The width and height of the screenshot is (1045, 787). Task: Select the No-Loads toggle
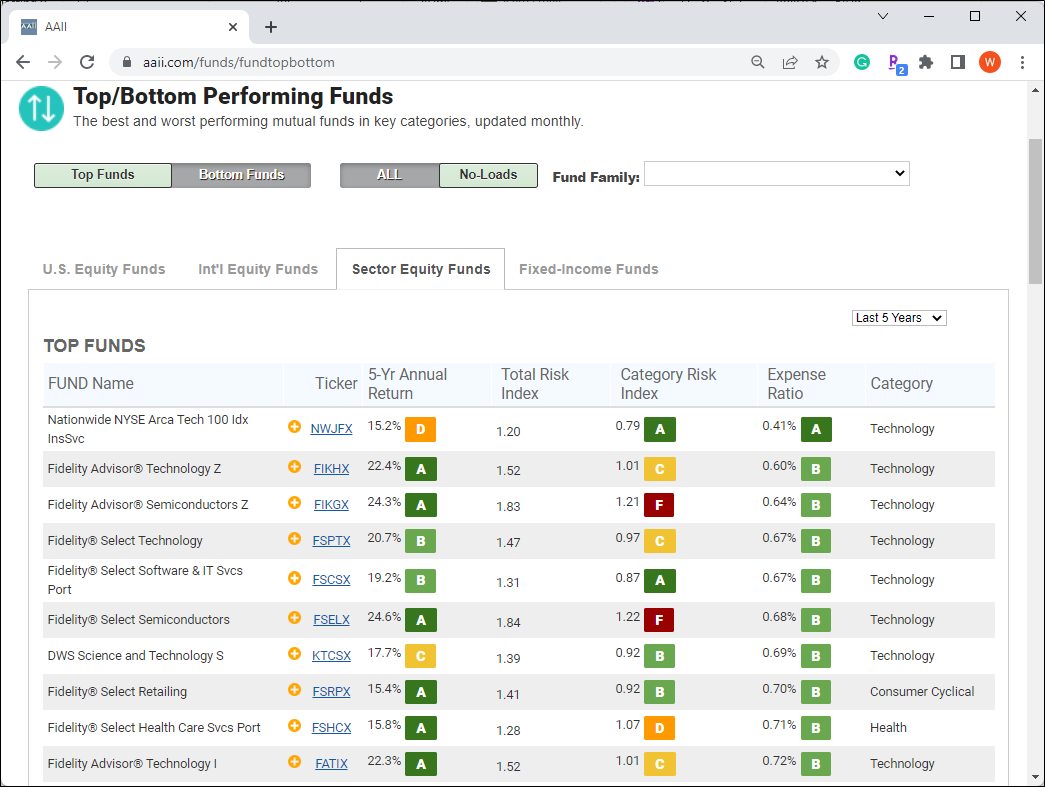click(489, 175)
